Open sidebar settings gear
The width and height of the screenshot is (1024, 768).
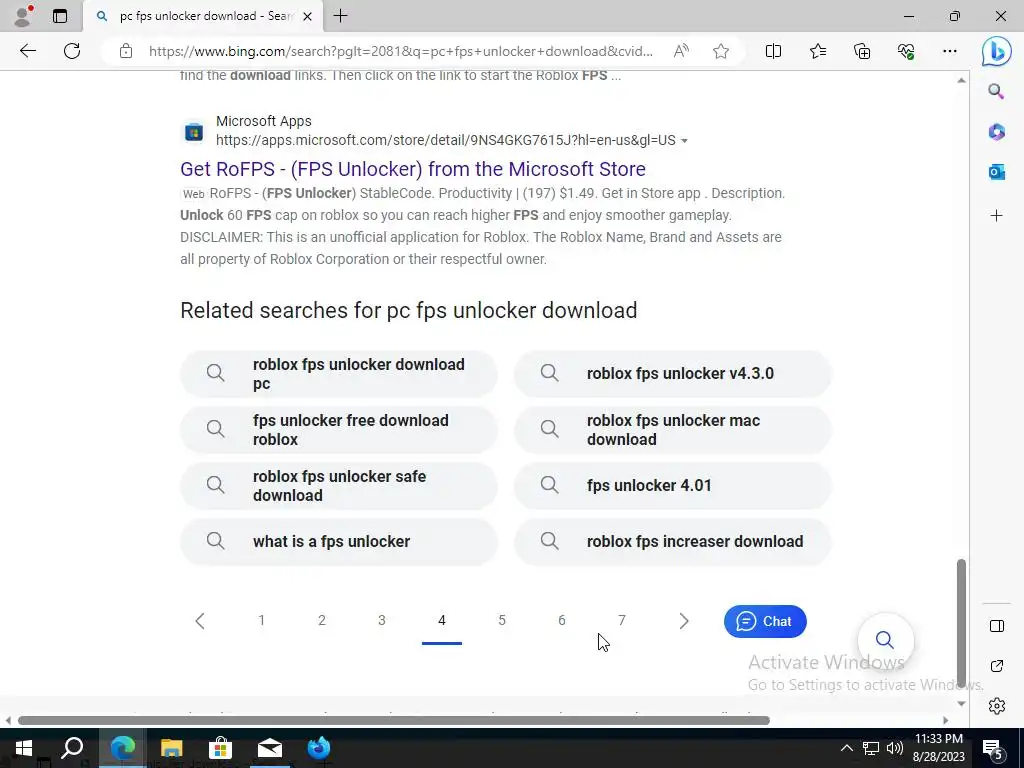click(x=997, y=705)
